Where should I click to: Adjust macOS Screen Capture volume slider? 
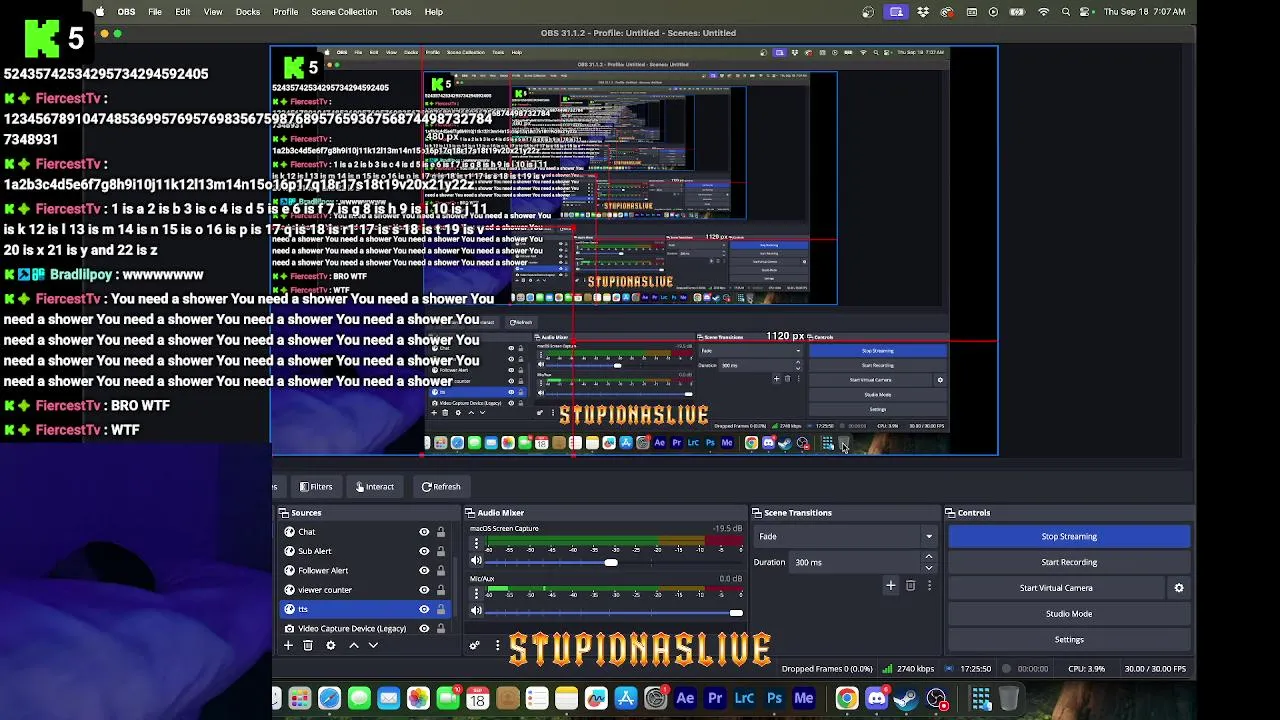(x=611, y=562)
